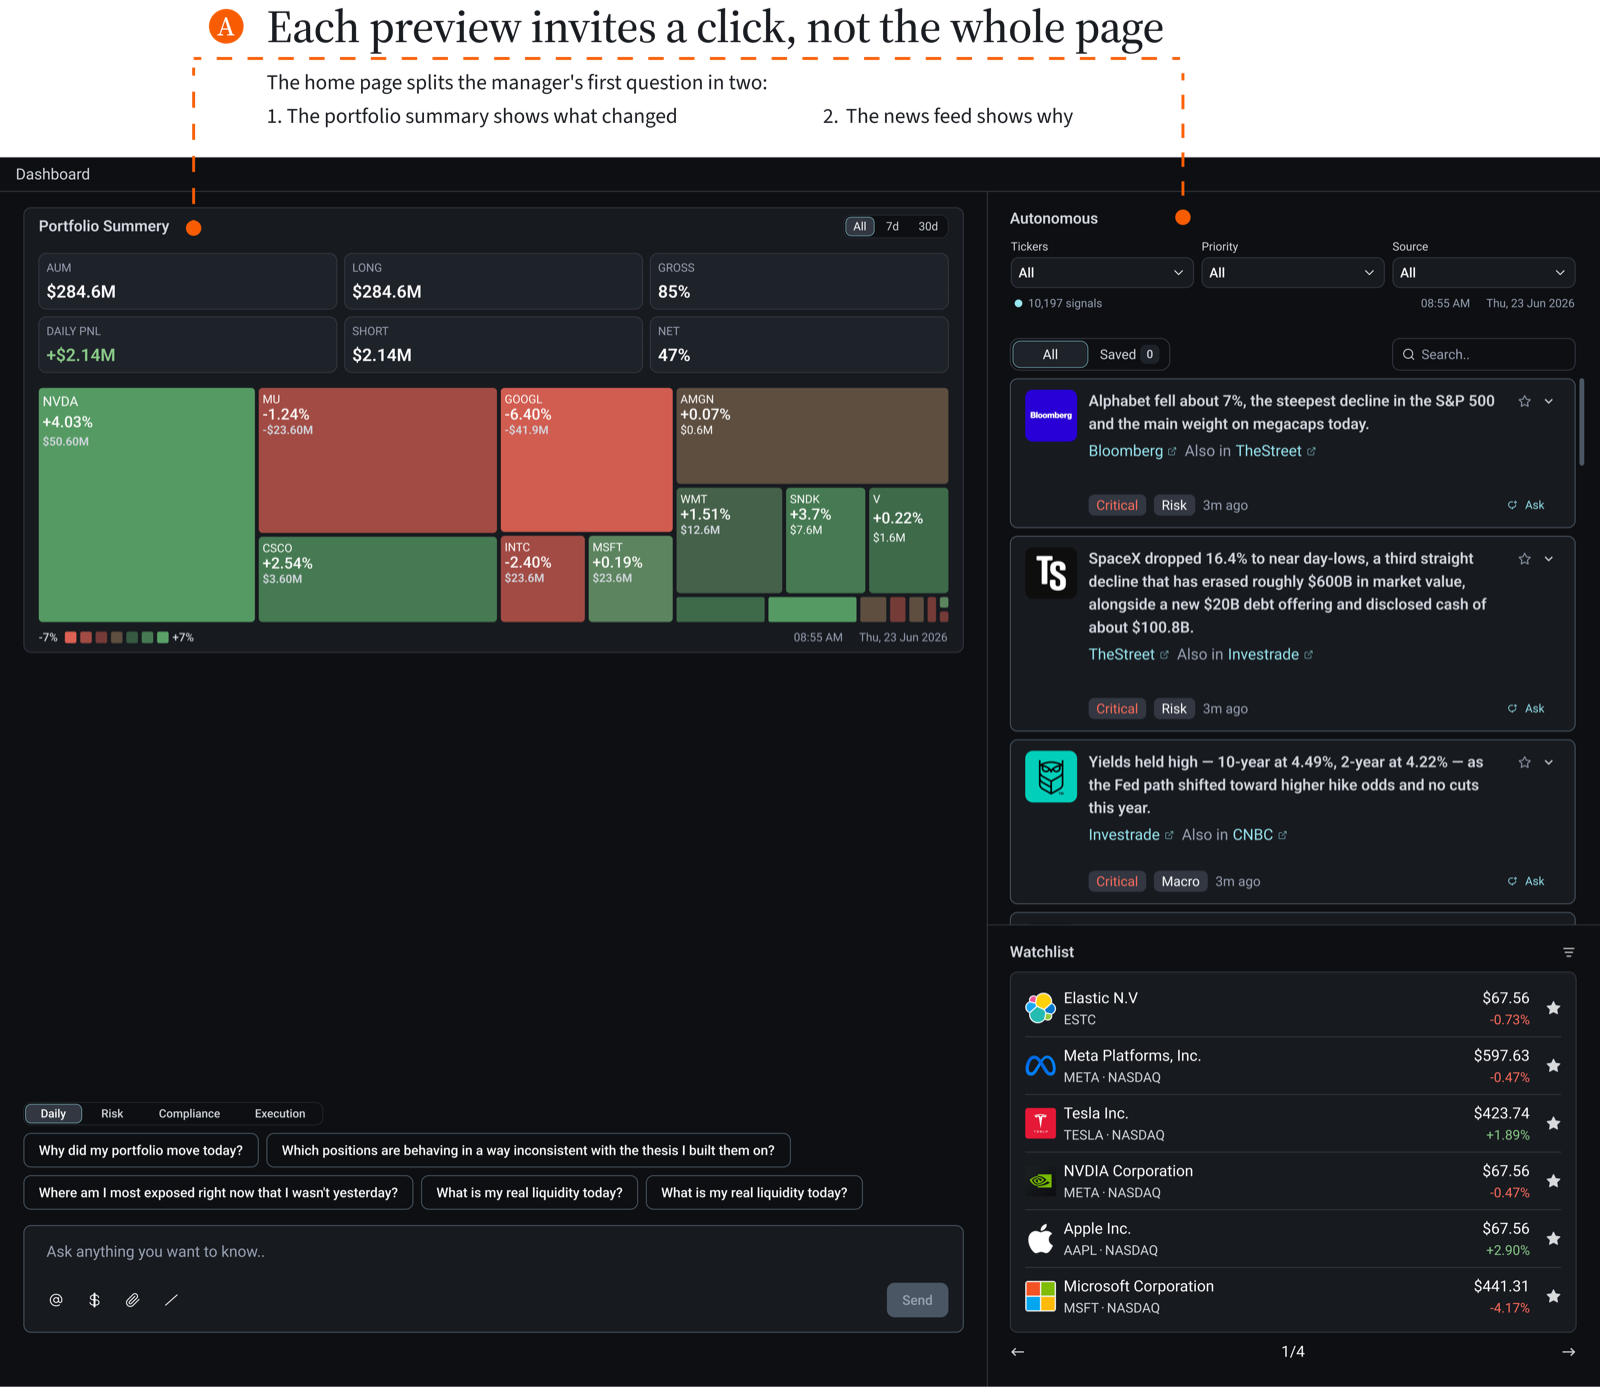
Task: Click the Send button
Action: [x=917, y=1300]
